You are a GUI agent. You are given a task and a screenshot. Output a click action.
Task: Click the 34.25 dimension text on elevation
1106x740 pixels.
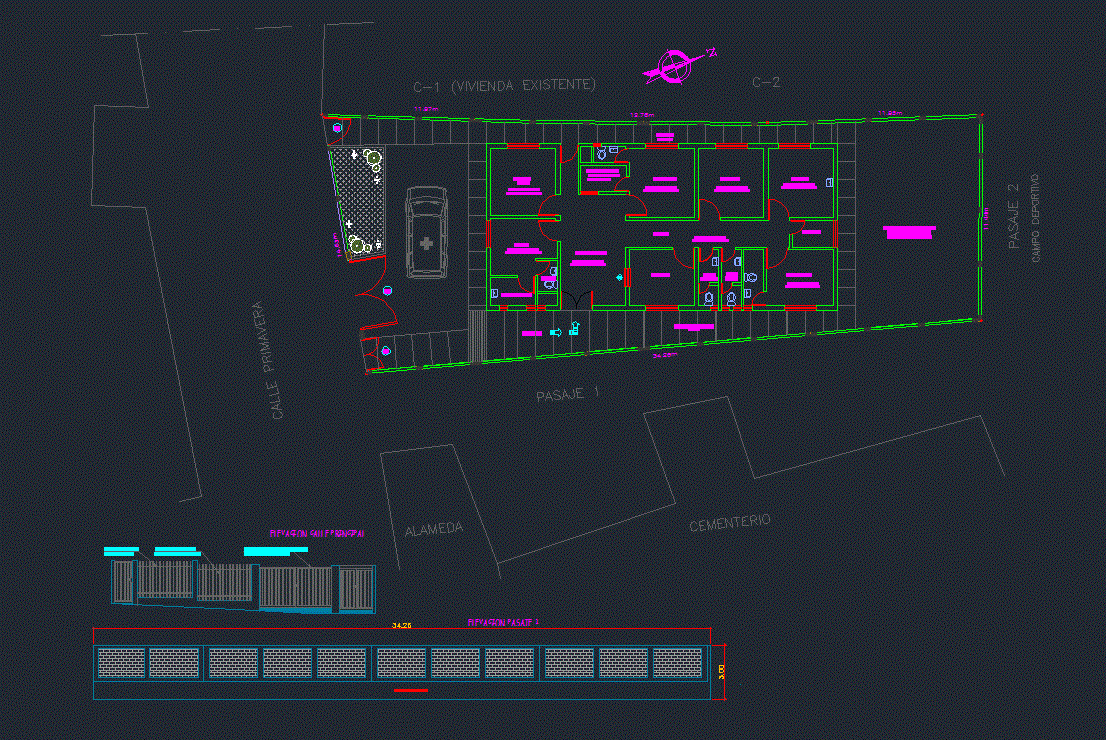(402, 626)
